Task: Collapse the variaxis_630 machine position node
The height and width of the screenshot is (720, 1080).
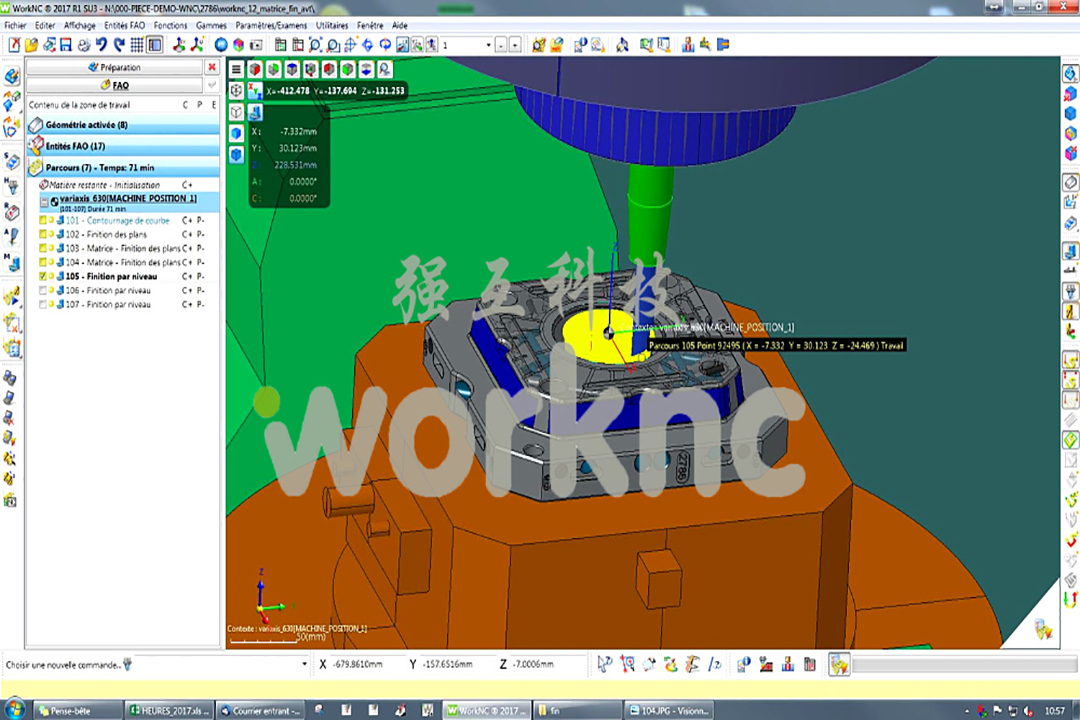Action: click(x=44, y=202)
